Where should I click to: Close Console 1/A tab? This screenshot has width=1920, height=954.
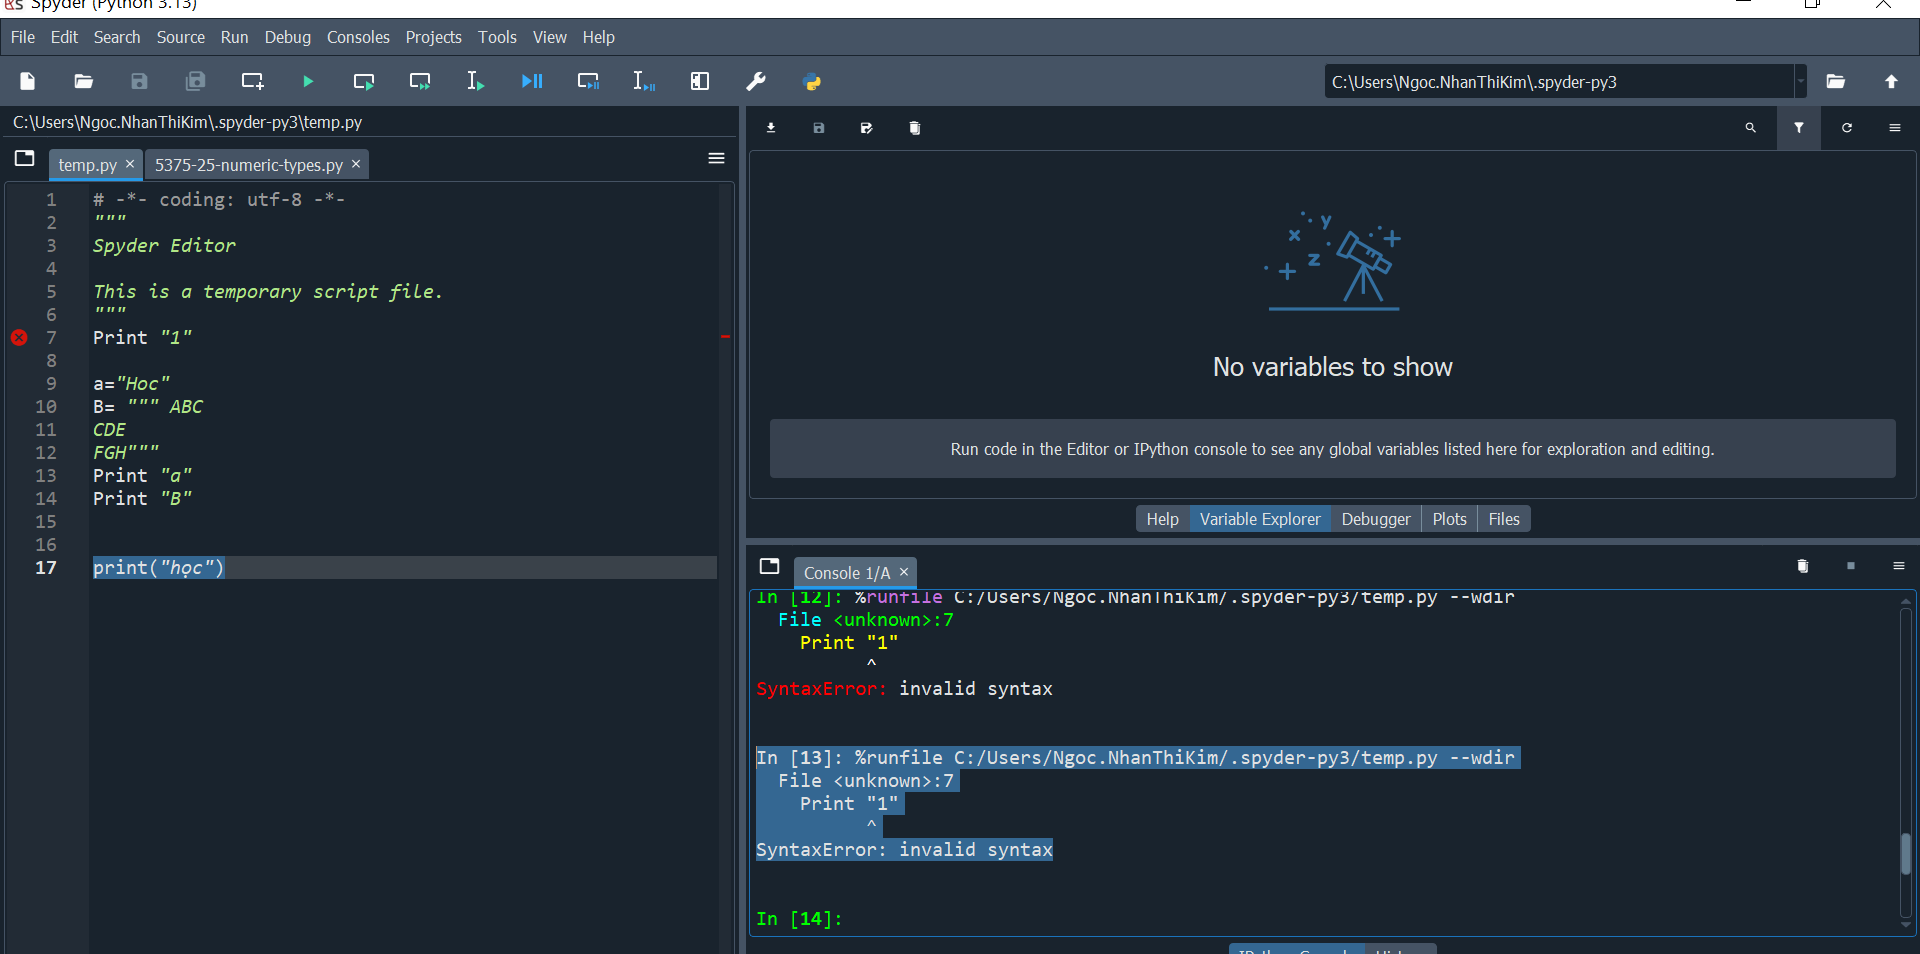click(x=904, y=572)
